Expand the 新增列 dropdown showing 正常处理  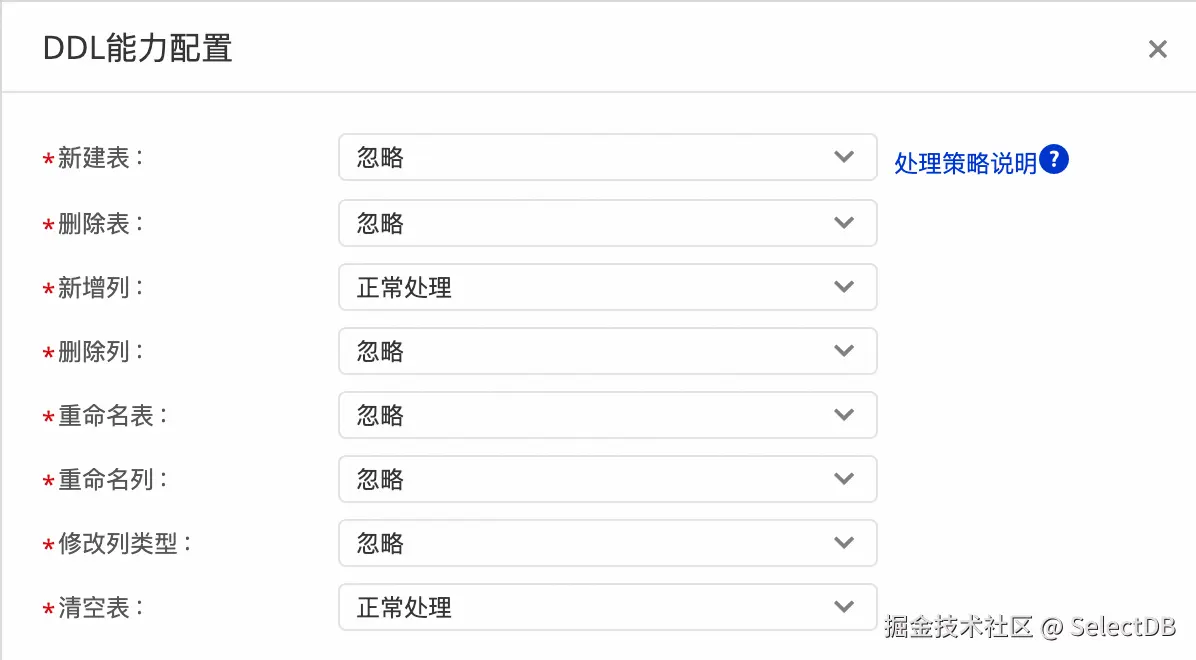coord(608,287)
